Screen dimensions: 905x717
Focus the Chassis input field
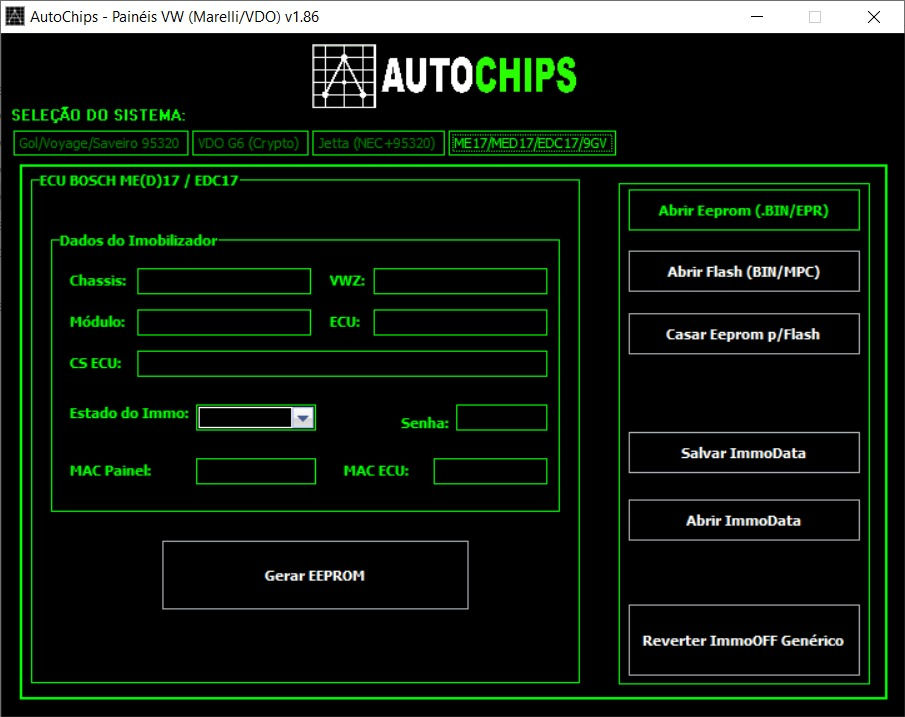(224, 281)
